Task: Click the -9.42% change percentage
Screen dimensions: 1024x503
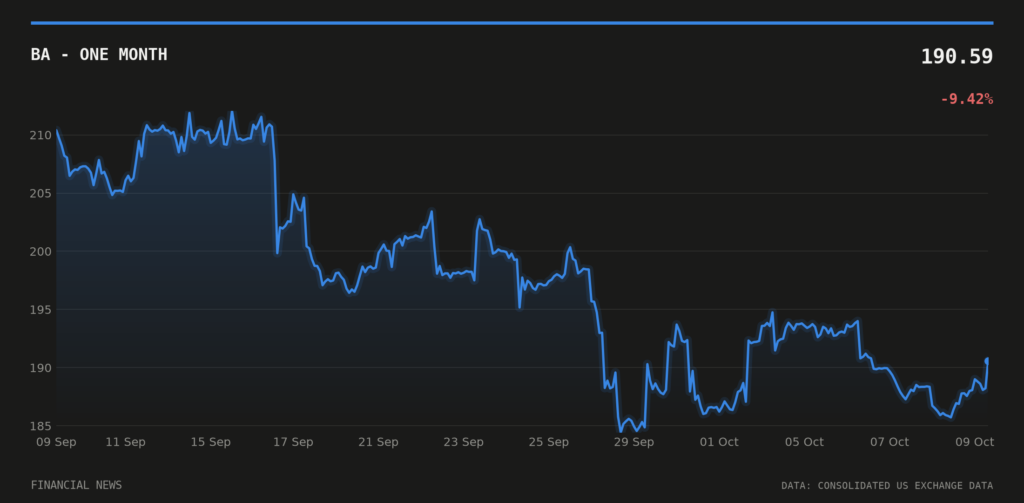Action: (967, 99)
